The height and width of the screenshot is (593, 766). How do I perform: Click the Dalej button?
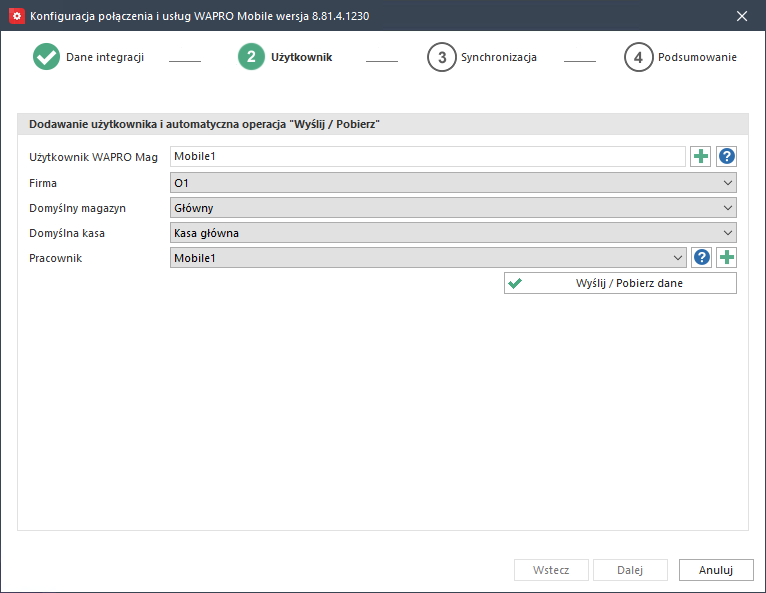coord(630,570)
